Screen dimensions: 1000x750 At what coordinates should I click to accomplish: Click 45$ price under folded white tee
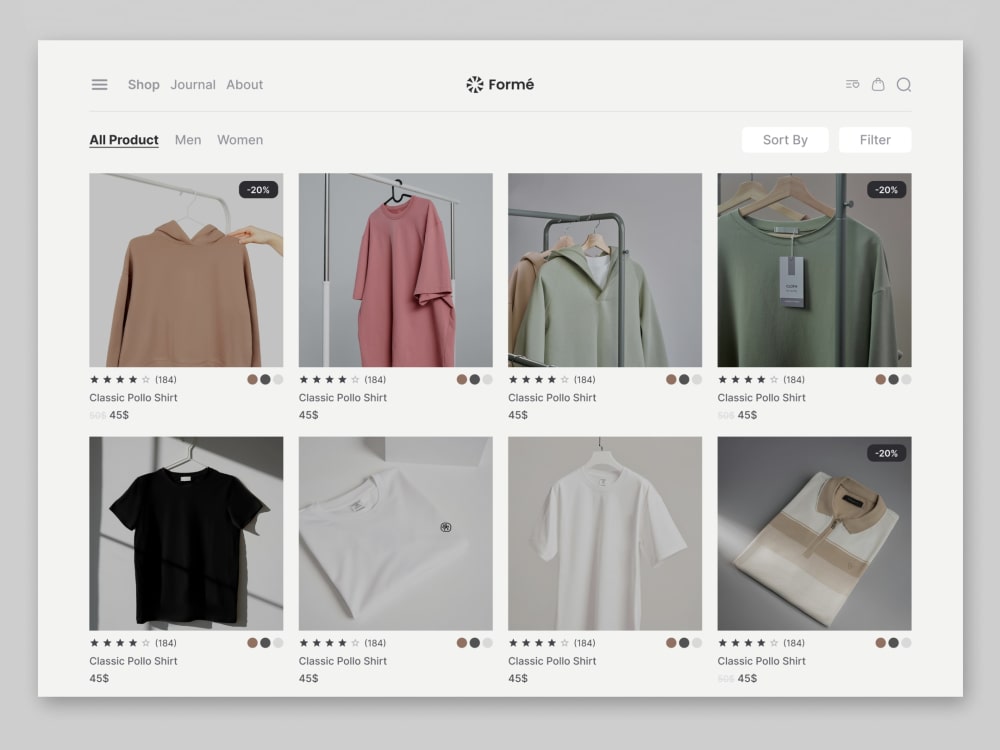point(309,678)
